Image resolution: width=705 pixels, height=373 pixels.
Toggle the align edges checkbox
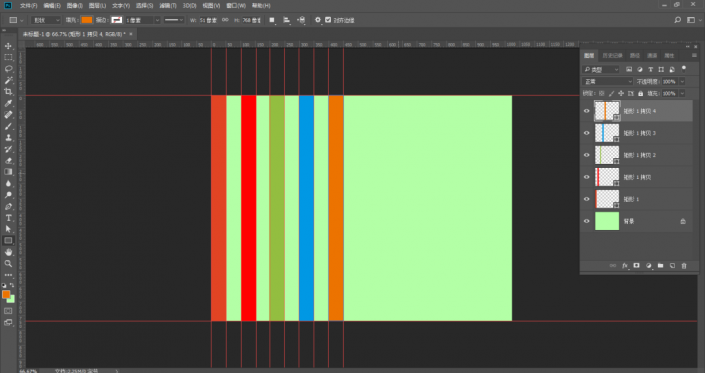[x=328, y=20]
